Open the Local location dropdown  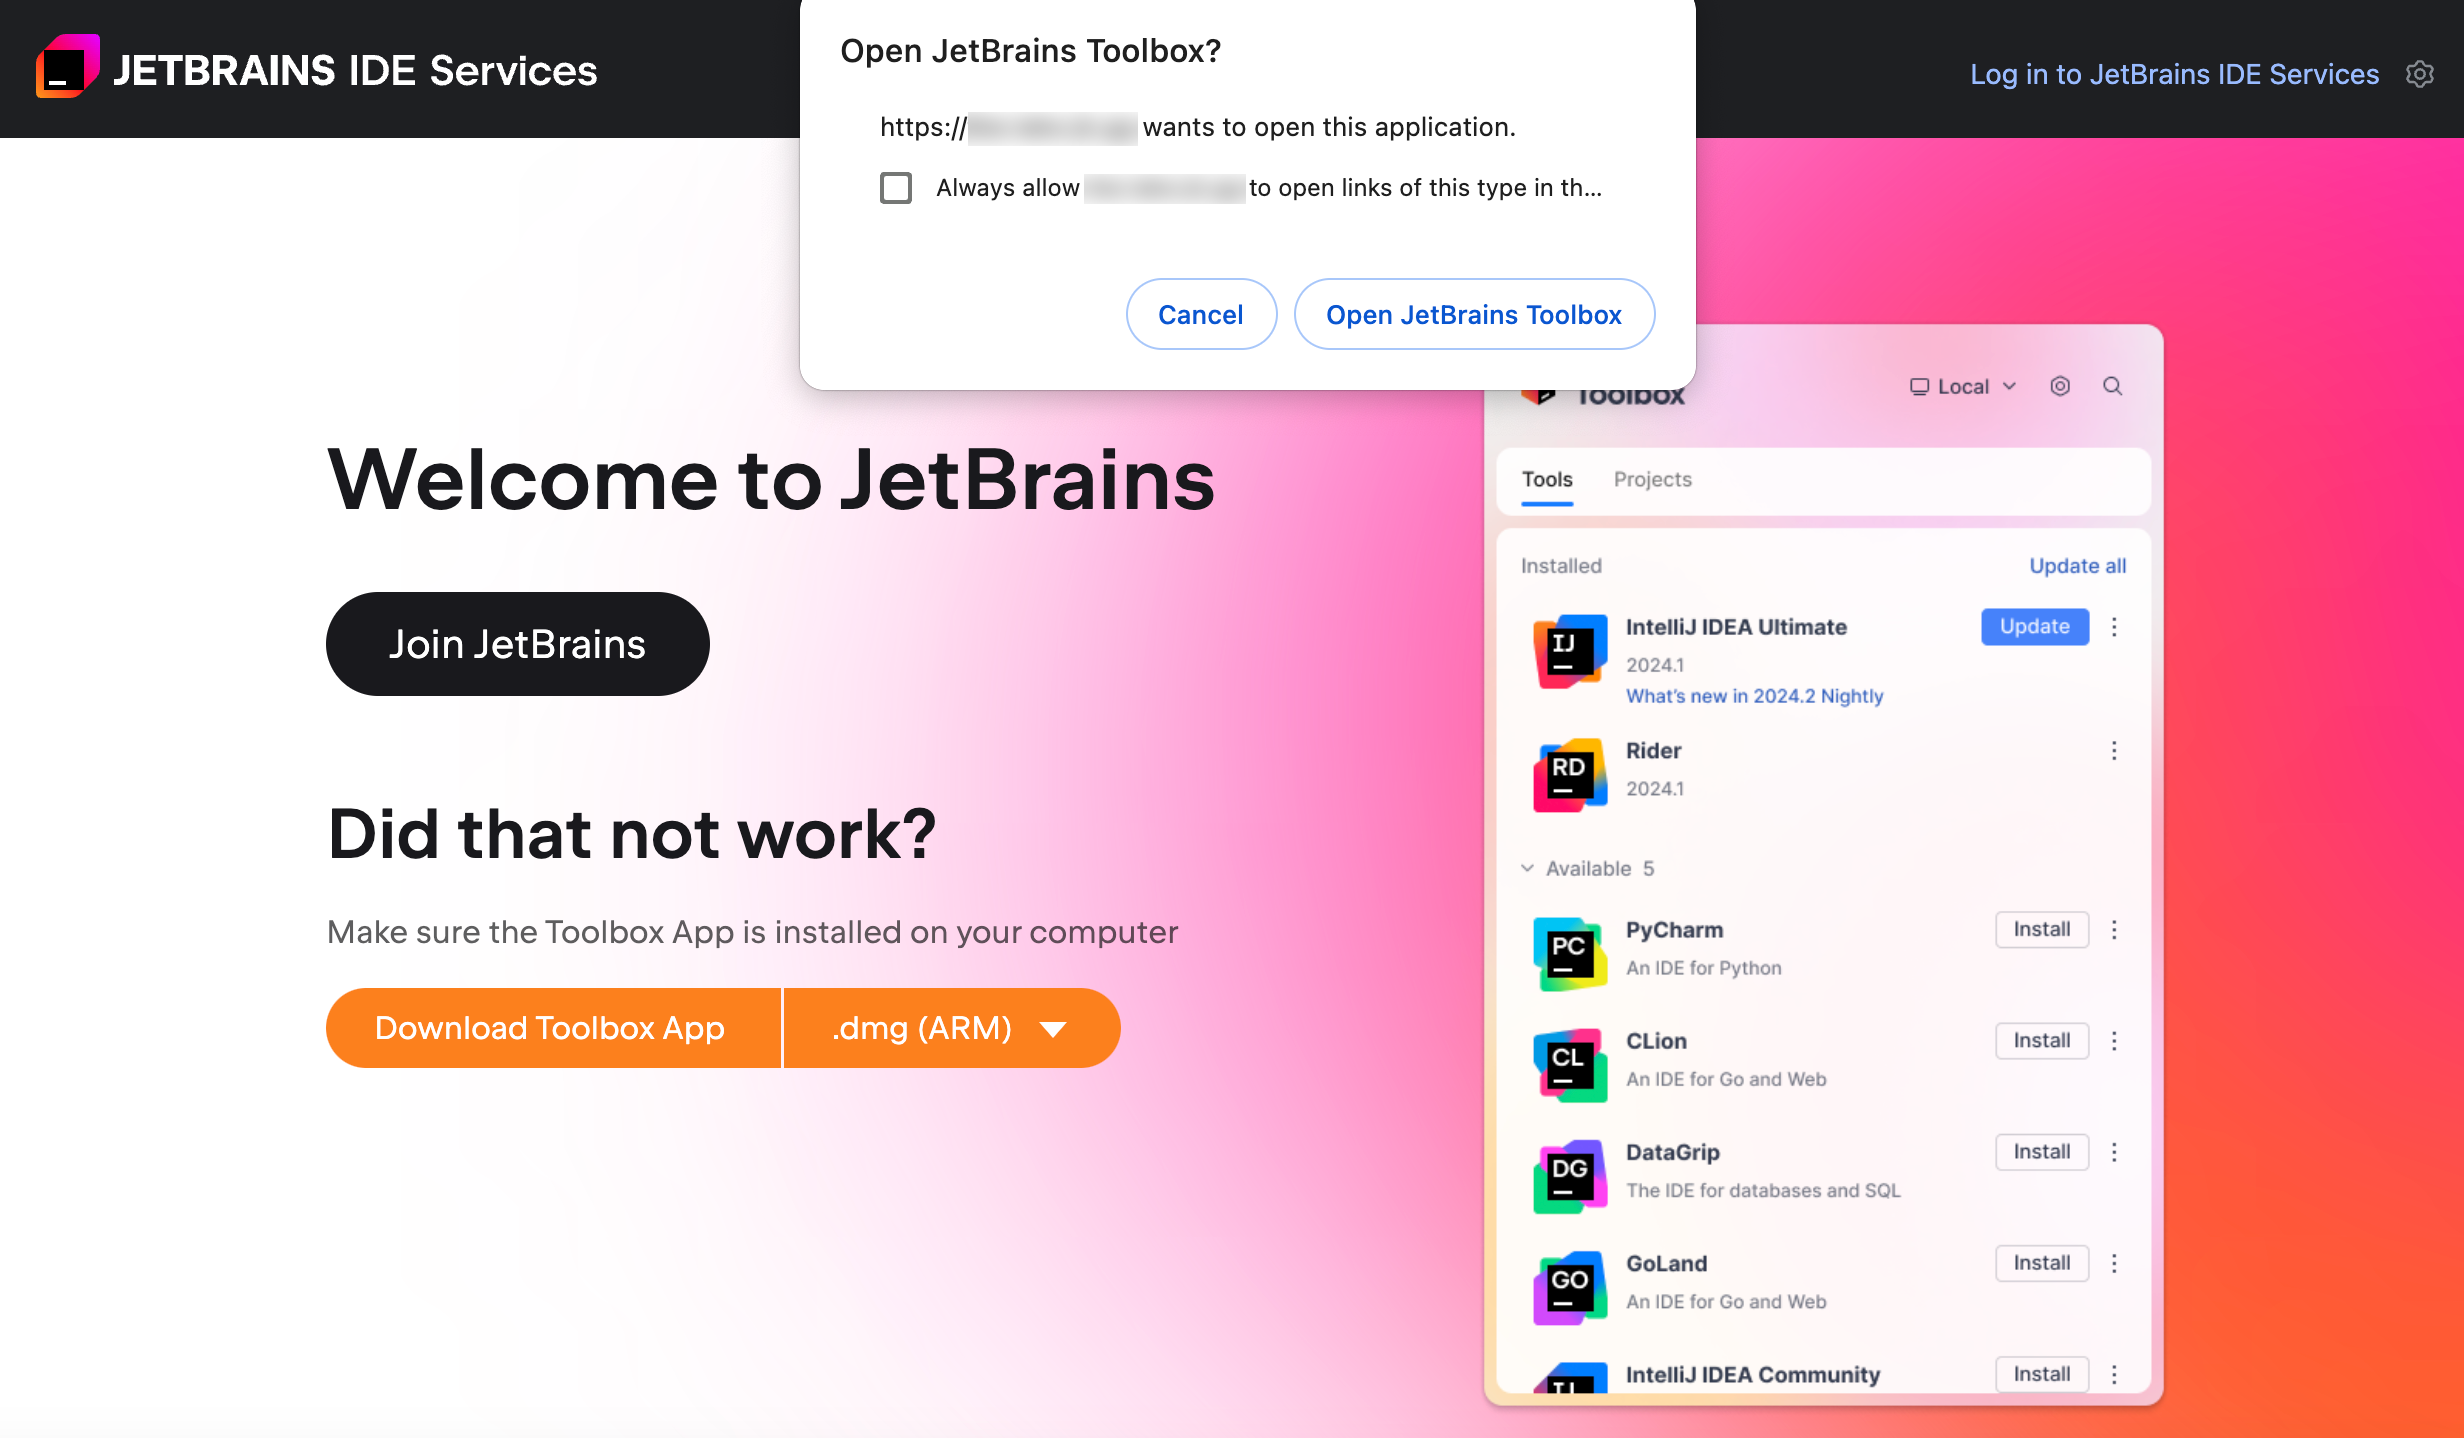click(x=1964, y=387)
